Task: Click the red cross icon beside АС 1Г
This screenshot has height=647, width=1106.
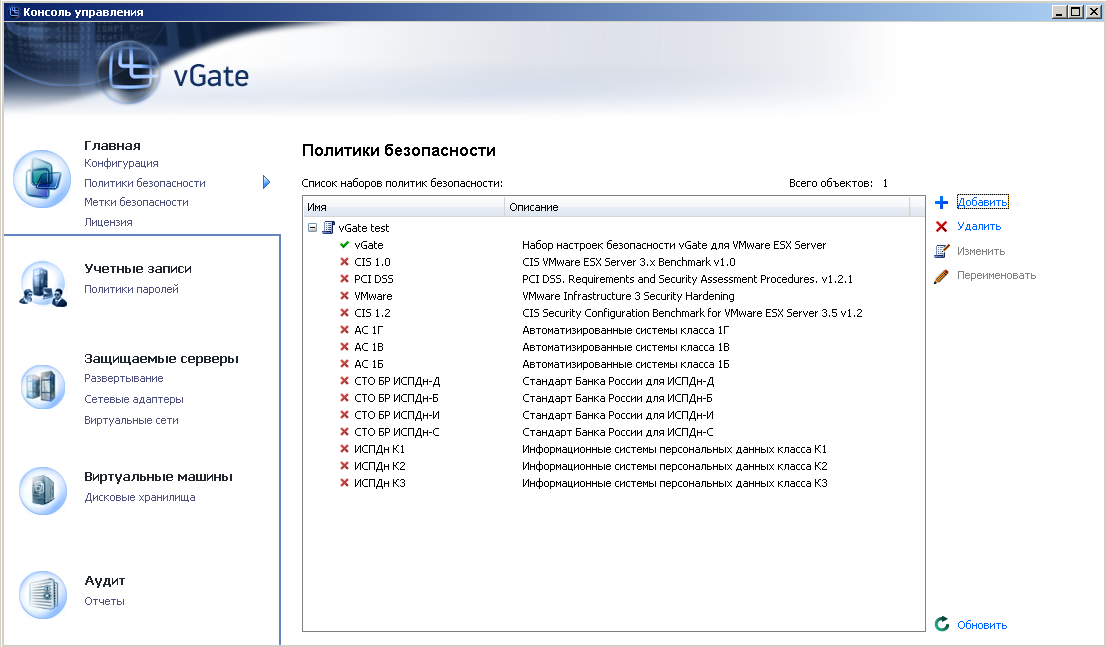Action: (x=344, y=329)
